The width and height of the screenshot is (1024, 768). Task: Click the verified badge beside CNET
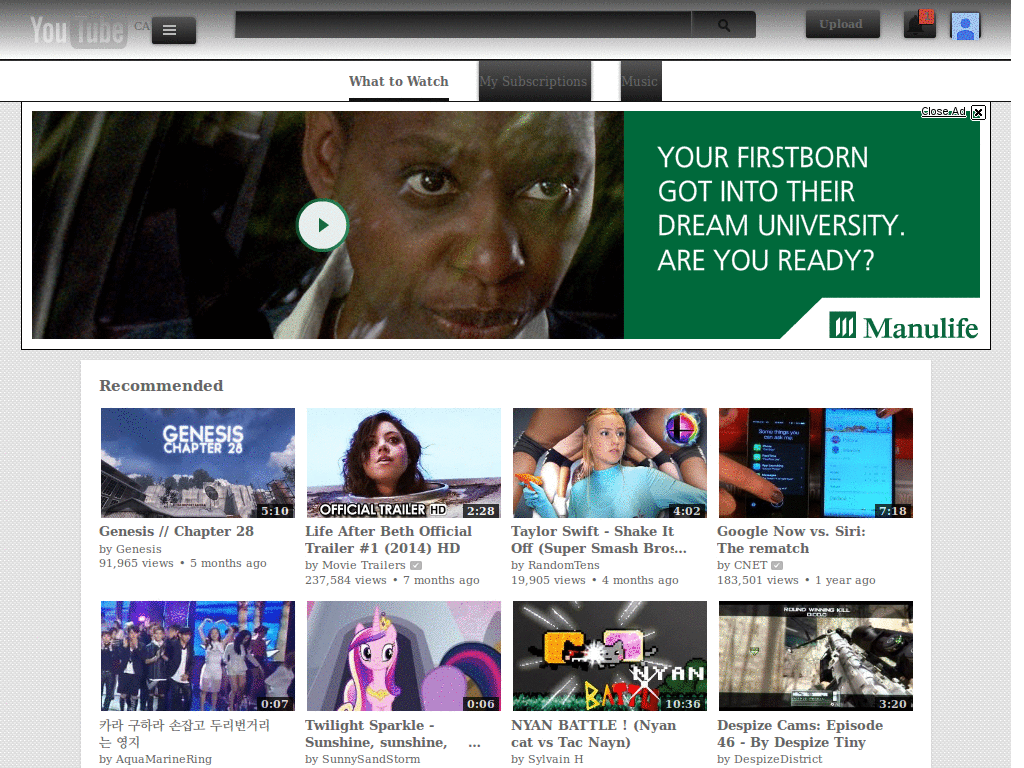776,566
